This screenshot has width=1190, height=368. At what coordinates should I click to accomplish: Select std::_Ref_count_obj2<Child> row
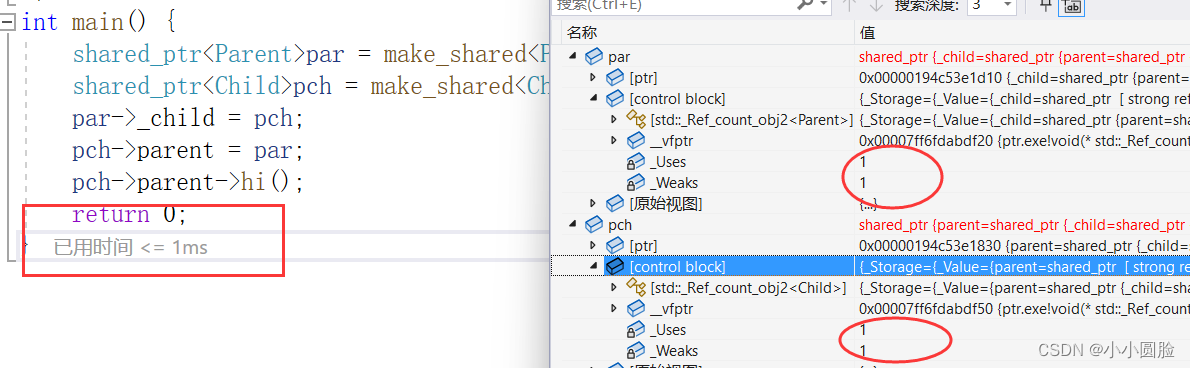pyautogui.click(x=748, y=288)
